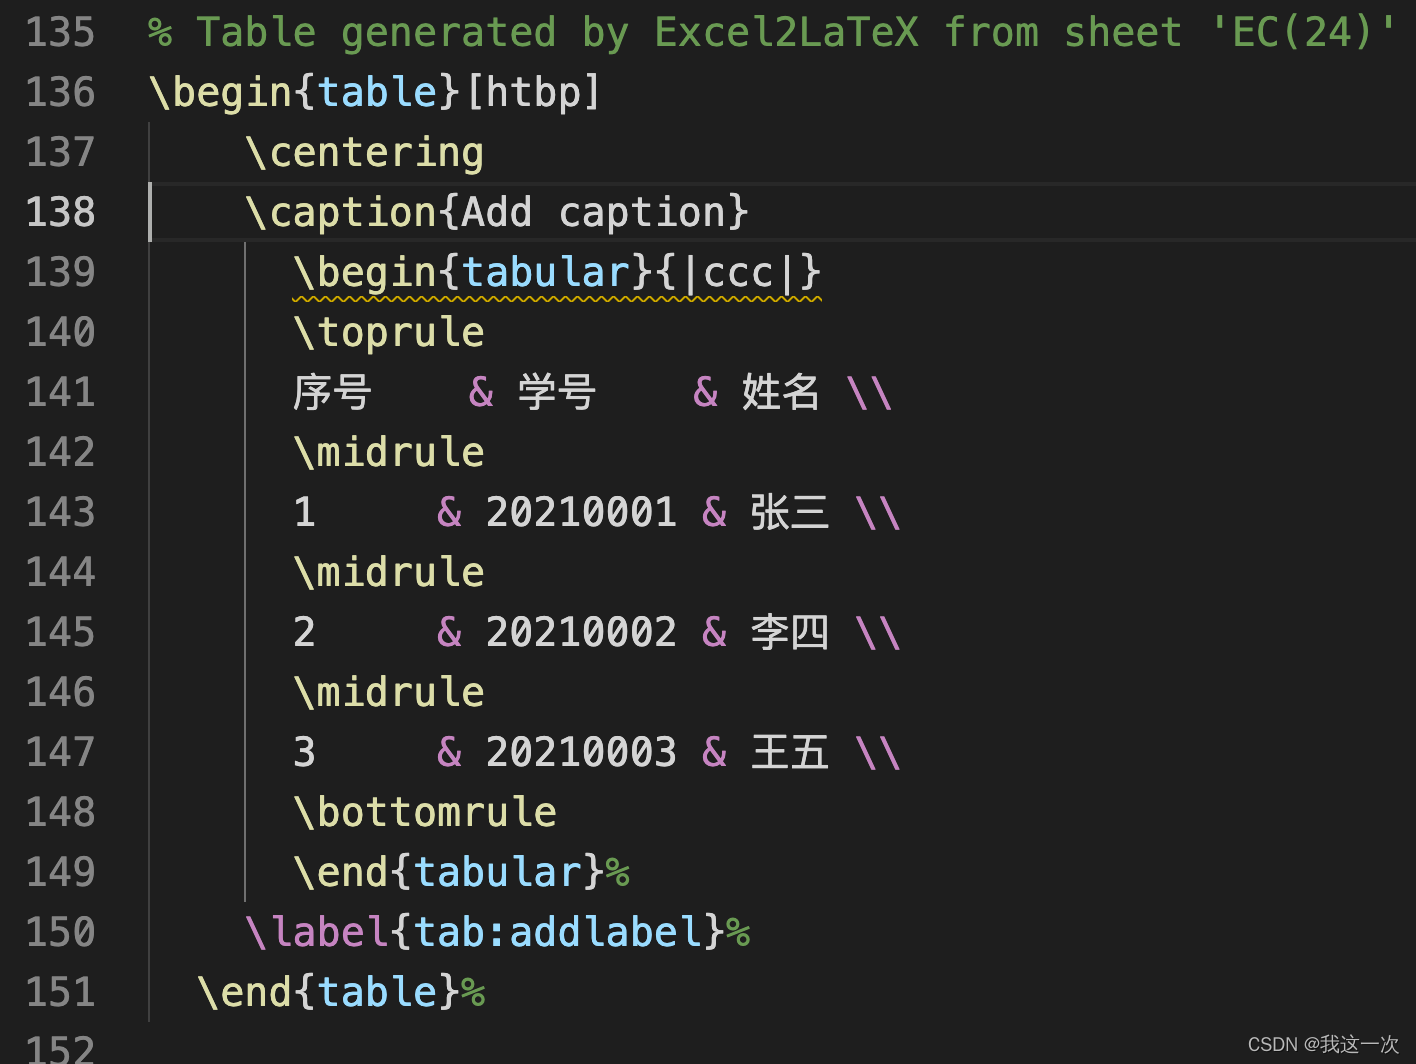
Task: Click the word 'table' in \begin{table}
Action: point(378,92)
